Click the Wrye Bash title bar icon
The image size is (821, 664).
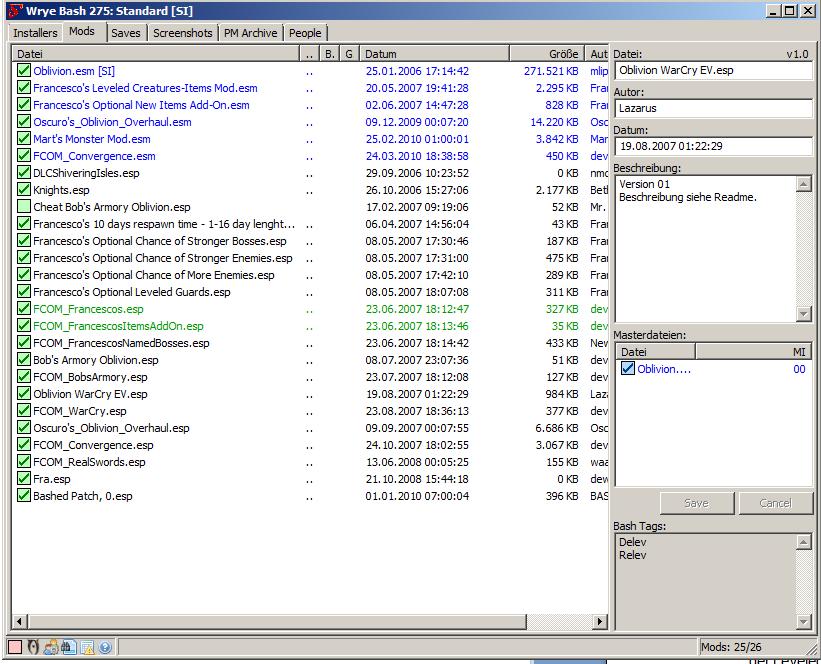[x=14, y=10]
